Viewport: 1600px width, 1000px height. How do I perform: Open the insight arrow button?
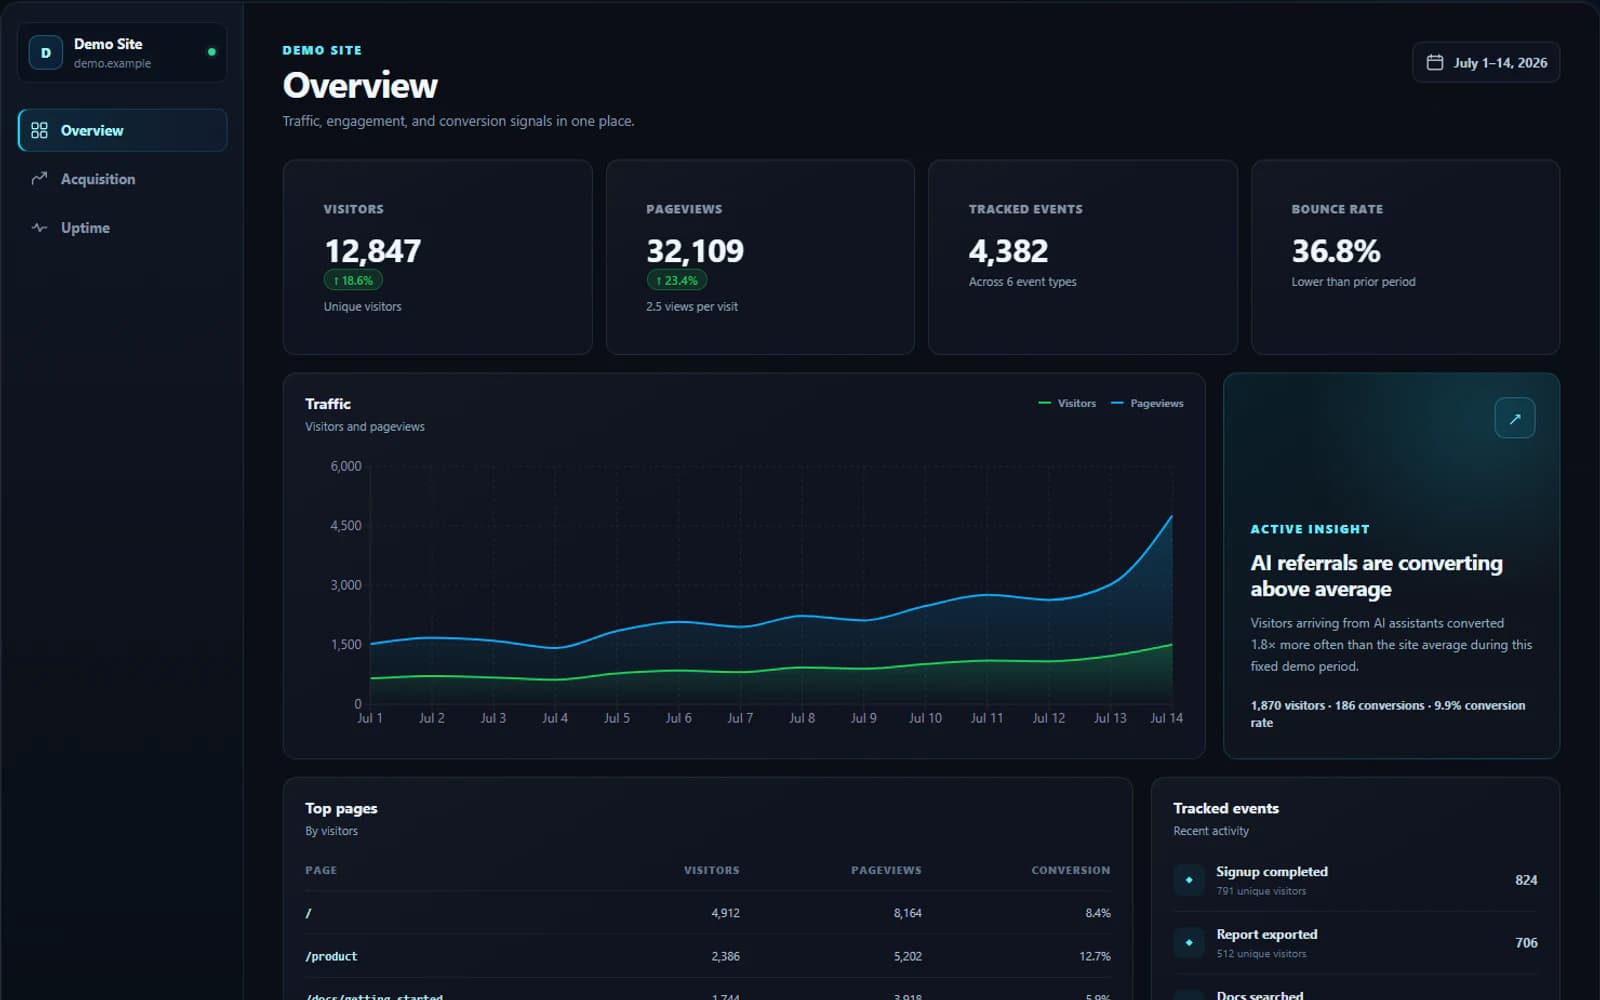(1514, 418)
